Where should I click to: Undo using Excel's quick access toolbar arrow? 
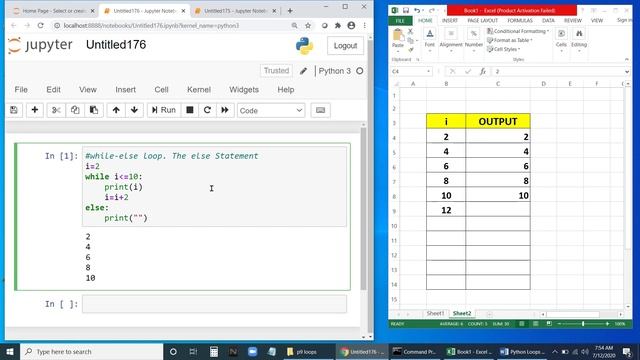[x=417, y=10]
